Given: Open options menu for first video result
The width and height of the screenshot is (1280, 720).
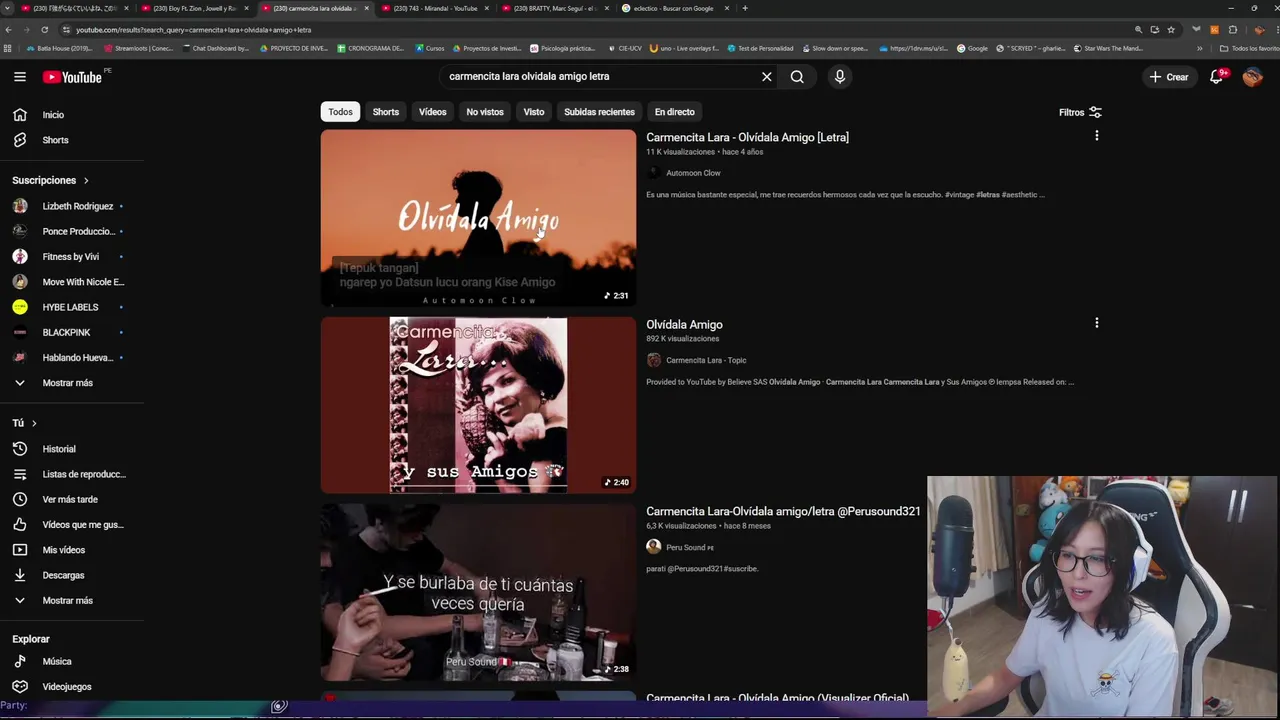Looking at the screenshot, I should [x=1097, y=136].
